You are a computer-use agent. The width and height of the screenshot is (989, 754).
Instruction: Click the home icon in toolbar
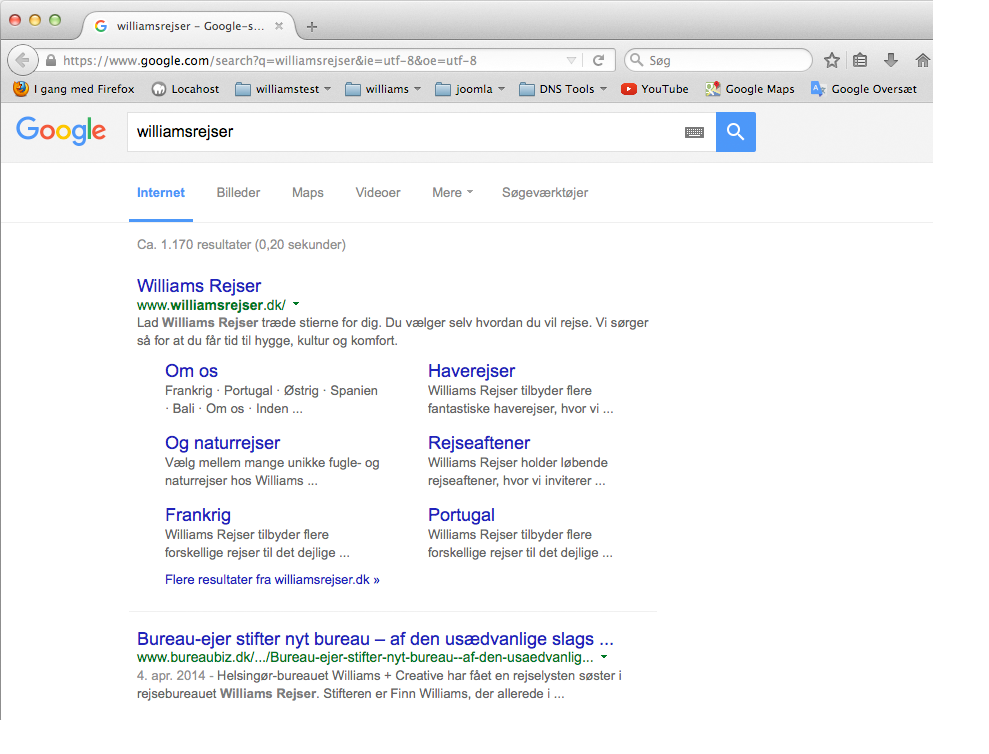(x=922, y=61)
